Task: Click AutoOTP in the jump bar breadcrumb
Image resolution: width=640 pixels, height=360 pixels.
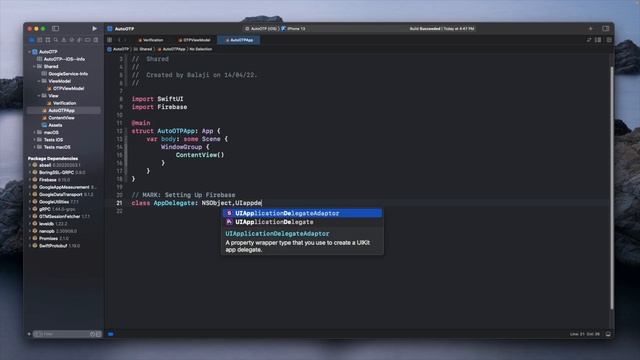Action: 118,49
